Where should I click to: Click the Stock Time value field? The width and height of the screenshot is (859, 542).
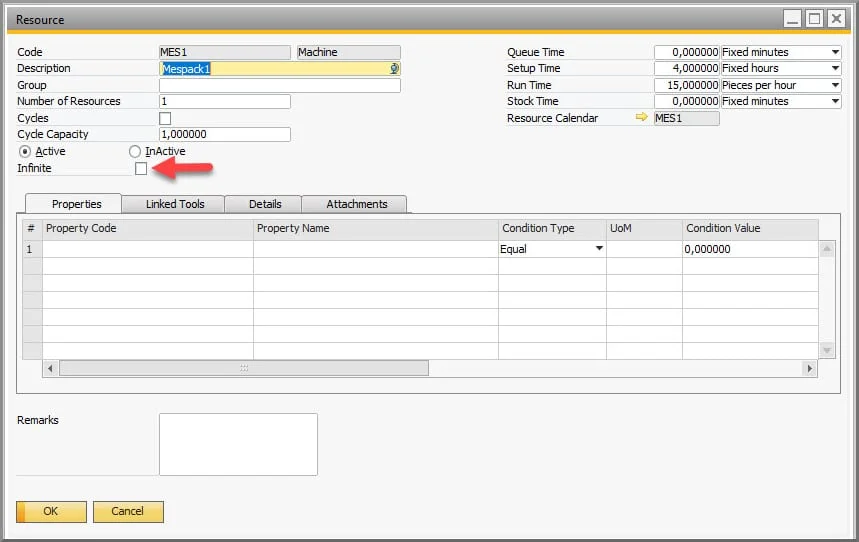pos(686,101)
